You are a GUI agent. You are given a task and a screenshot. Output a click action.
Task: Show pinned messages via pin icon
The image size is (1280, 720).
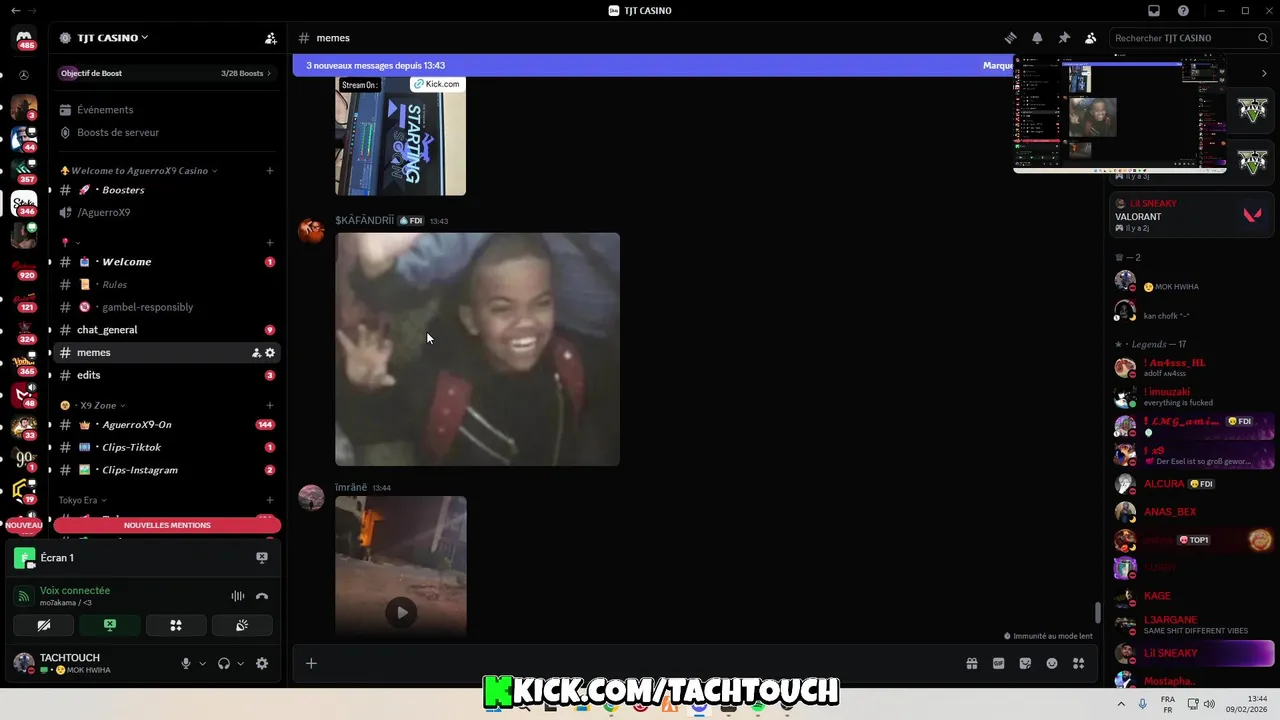pos(1064,38)
